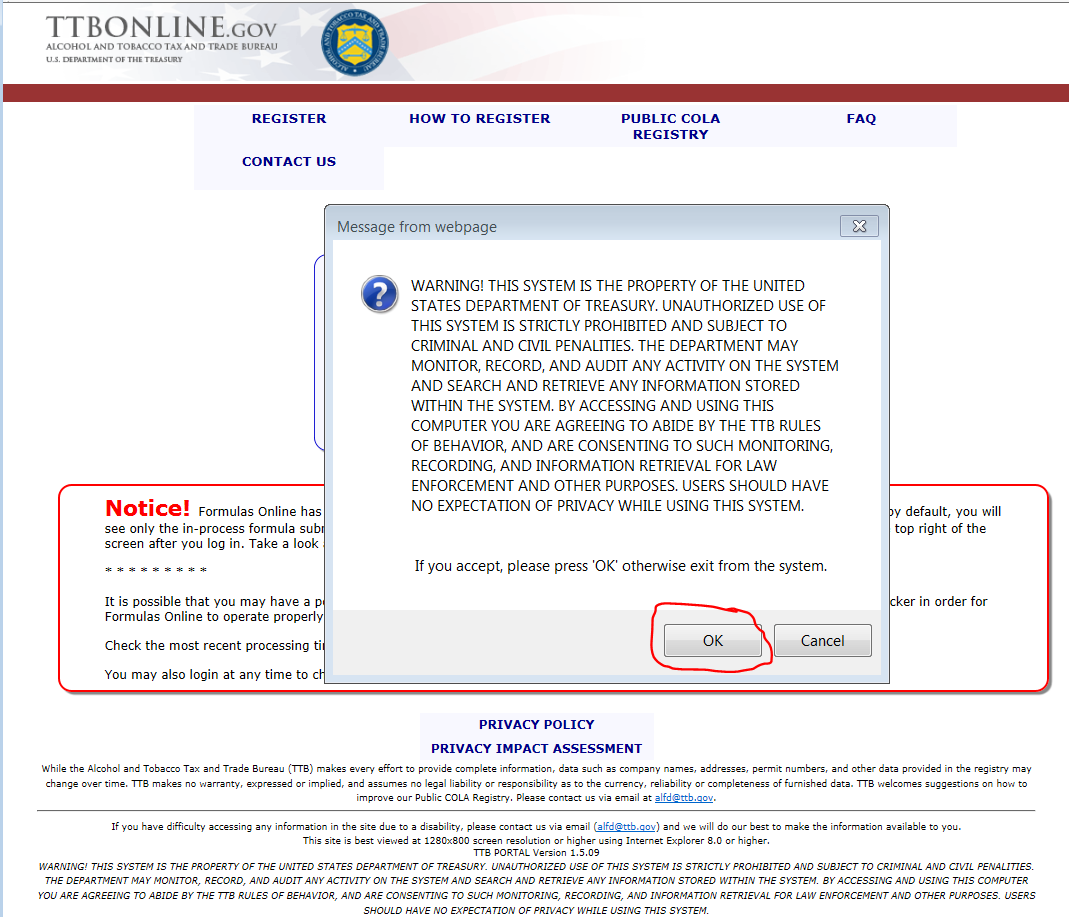Click the red Notice! heading

pos(147,508)
